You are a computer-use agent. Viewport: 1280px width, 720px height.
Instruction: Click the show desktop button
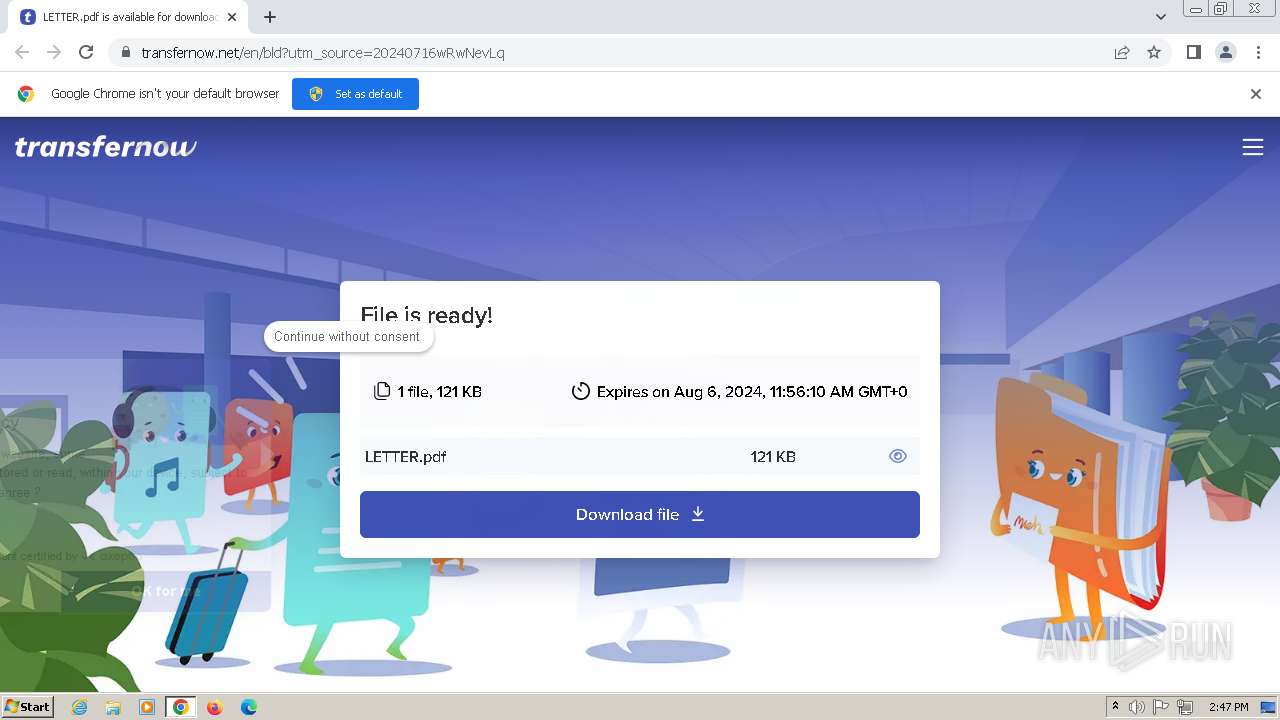[x=1268, y=707]
